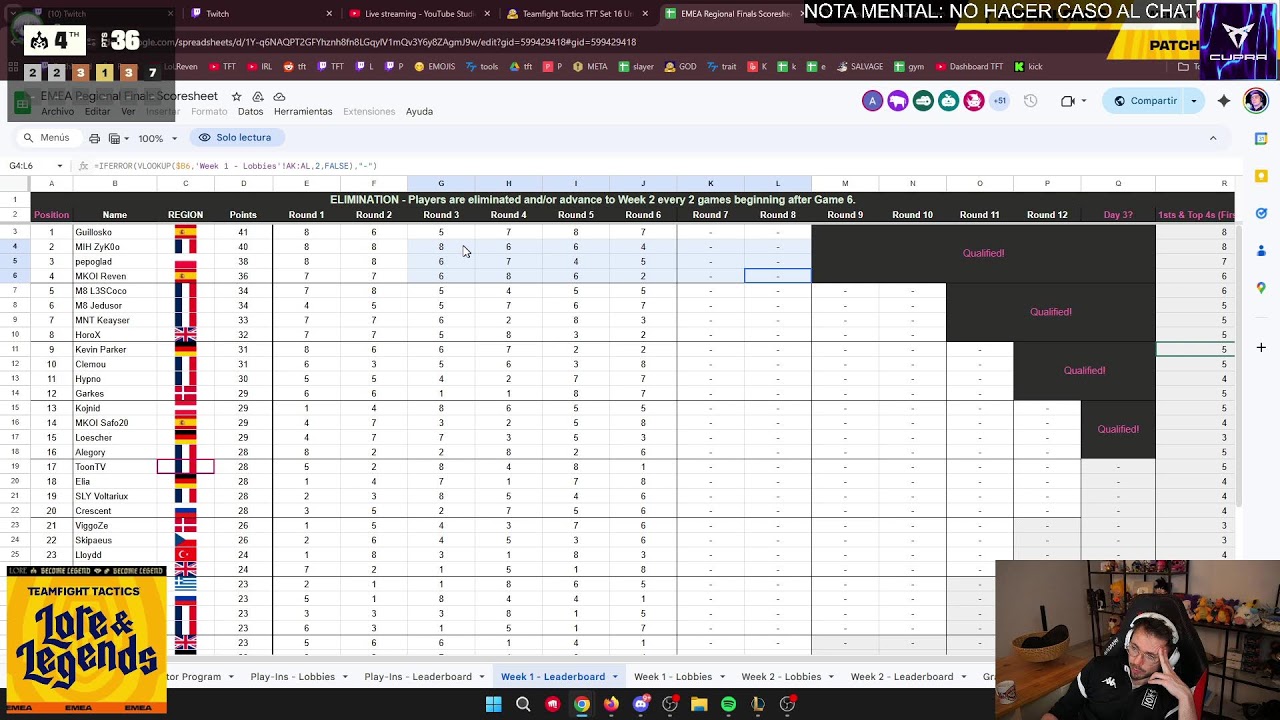Click the purple 'A' collaborator avatar
This screenshot has width=1280, height=720.
(x=872, y=101)
